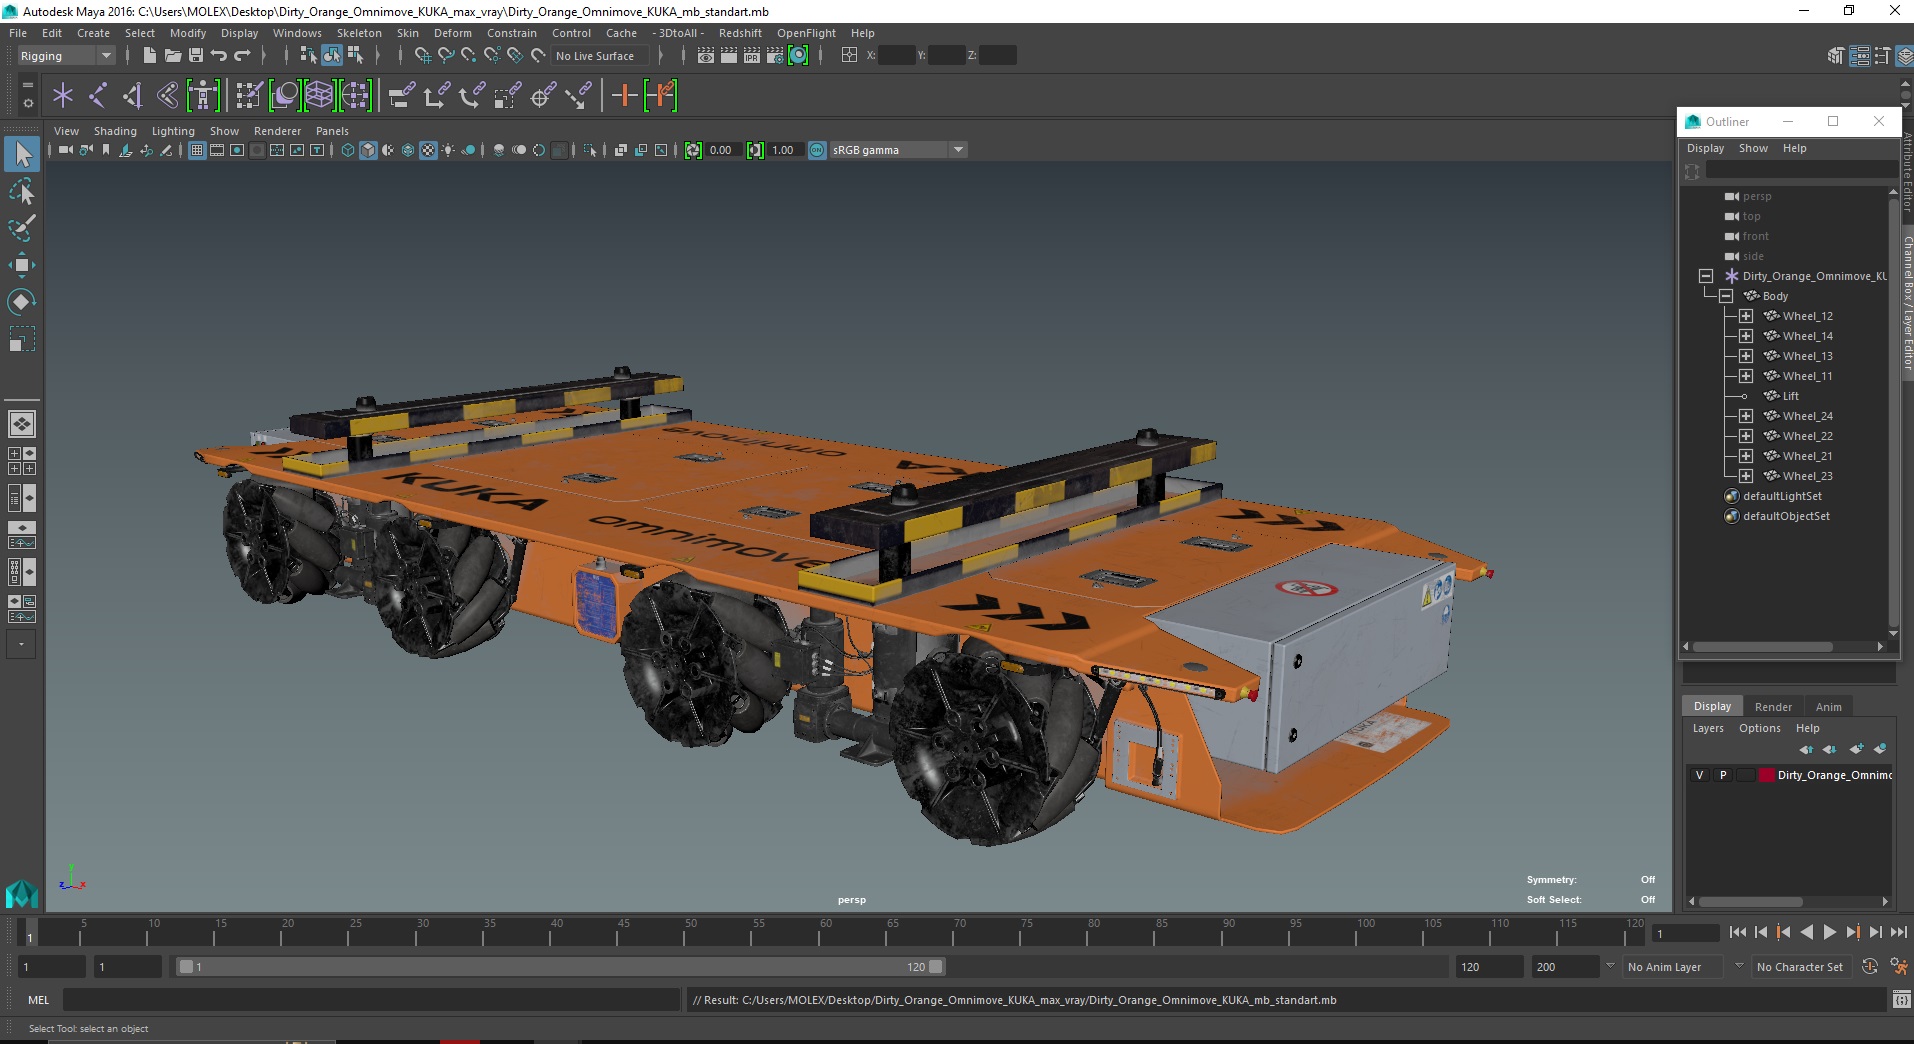Click the MEL command input field
This screenshot has width=1914, height=1044.
tap(371, 1000)
